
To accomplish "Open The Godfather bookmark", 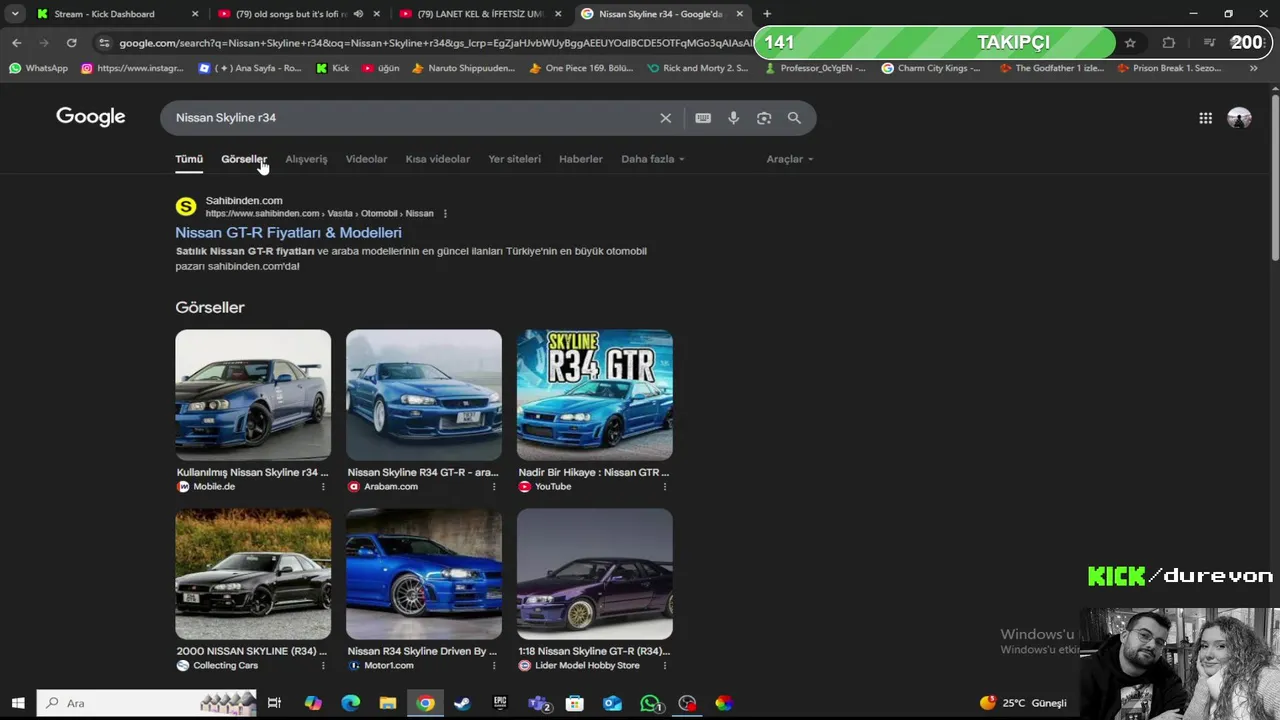I will coord(1051,68).
